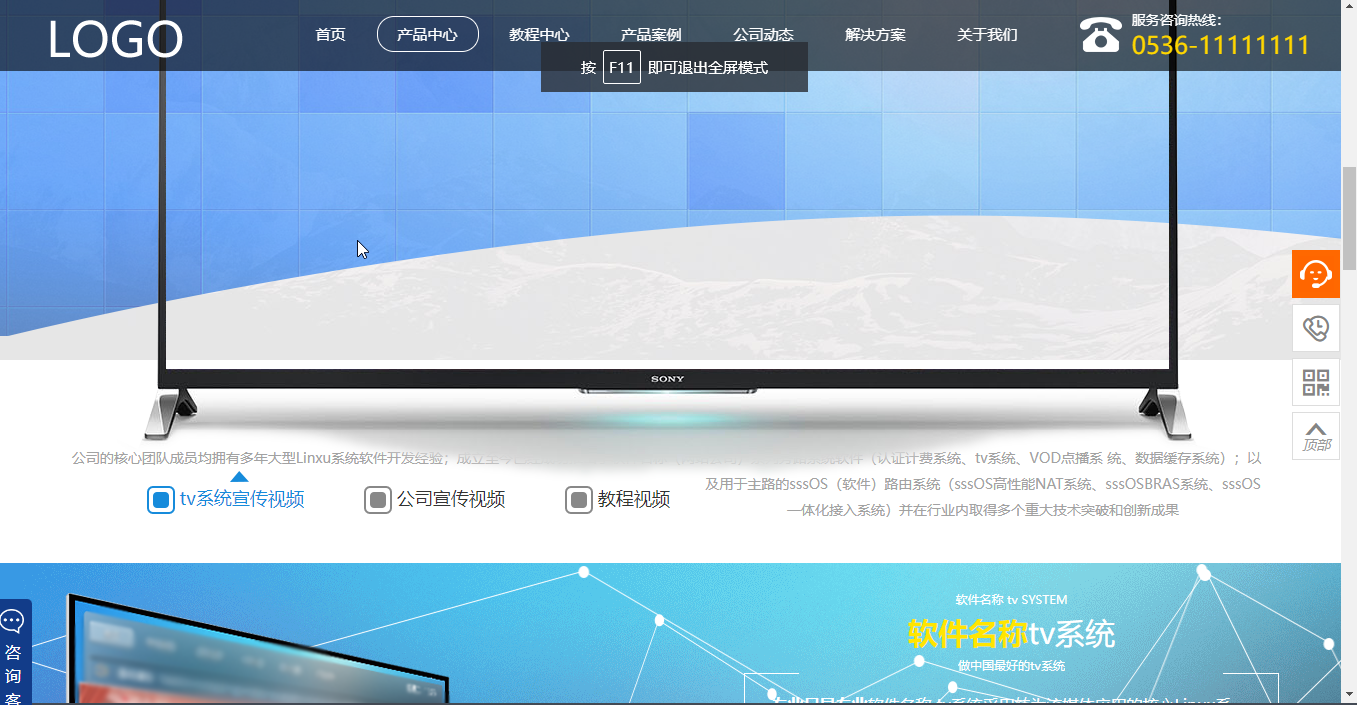Click the telephone icon beside the hotline
Screen dimensions: 1357x705
tap(1100, 35)
